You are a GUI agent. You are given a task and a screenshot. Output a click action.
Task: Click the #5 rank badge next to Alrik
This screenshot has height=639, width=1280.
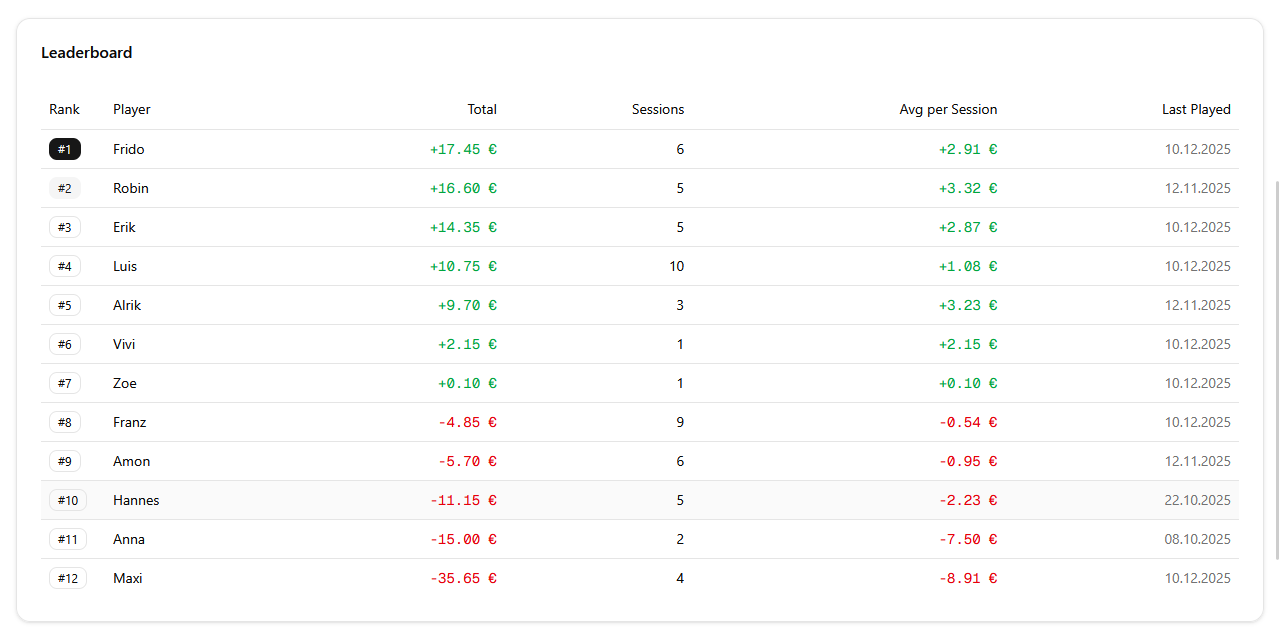64,305
